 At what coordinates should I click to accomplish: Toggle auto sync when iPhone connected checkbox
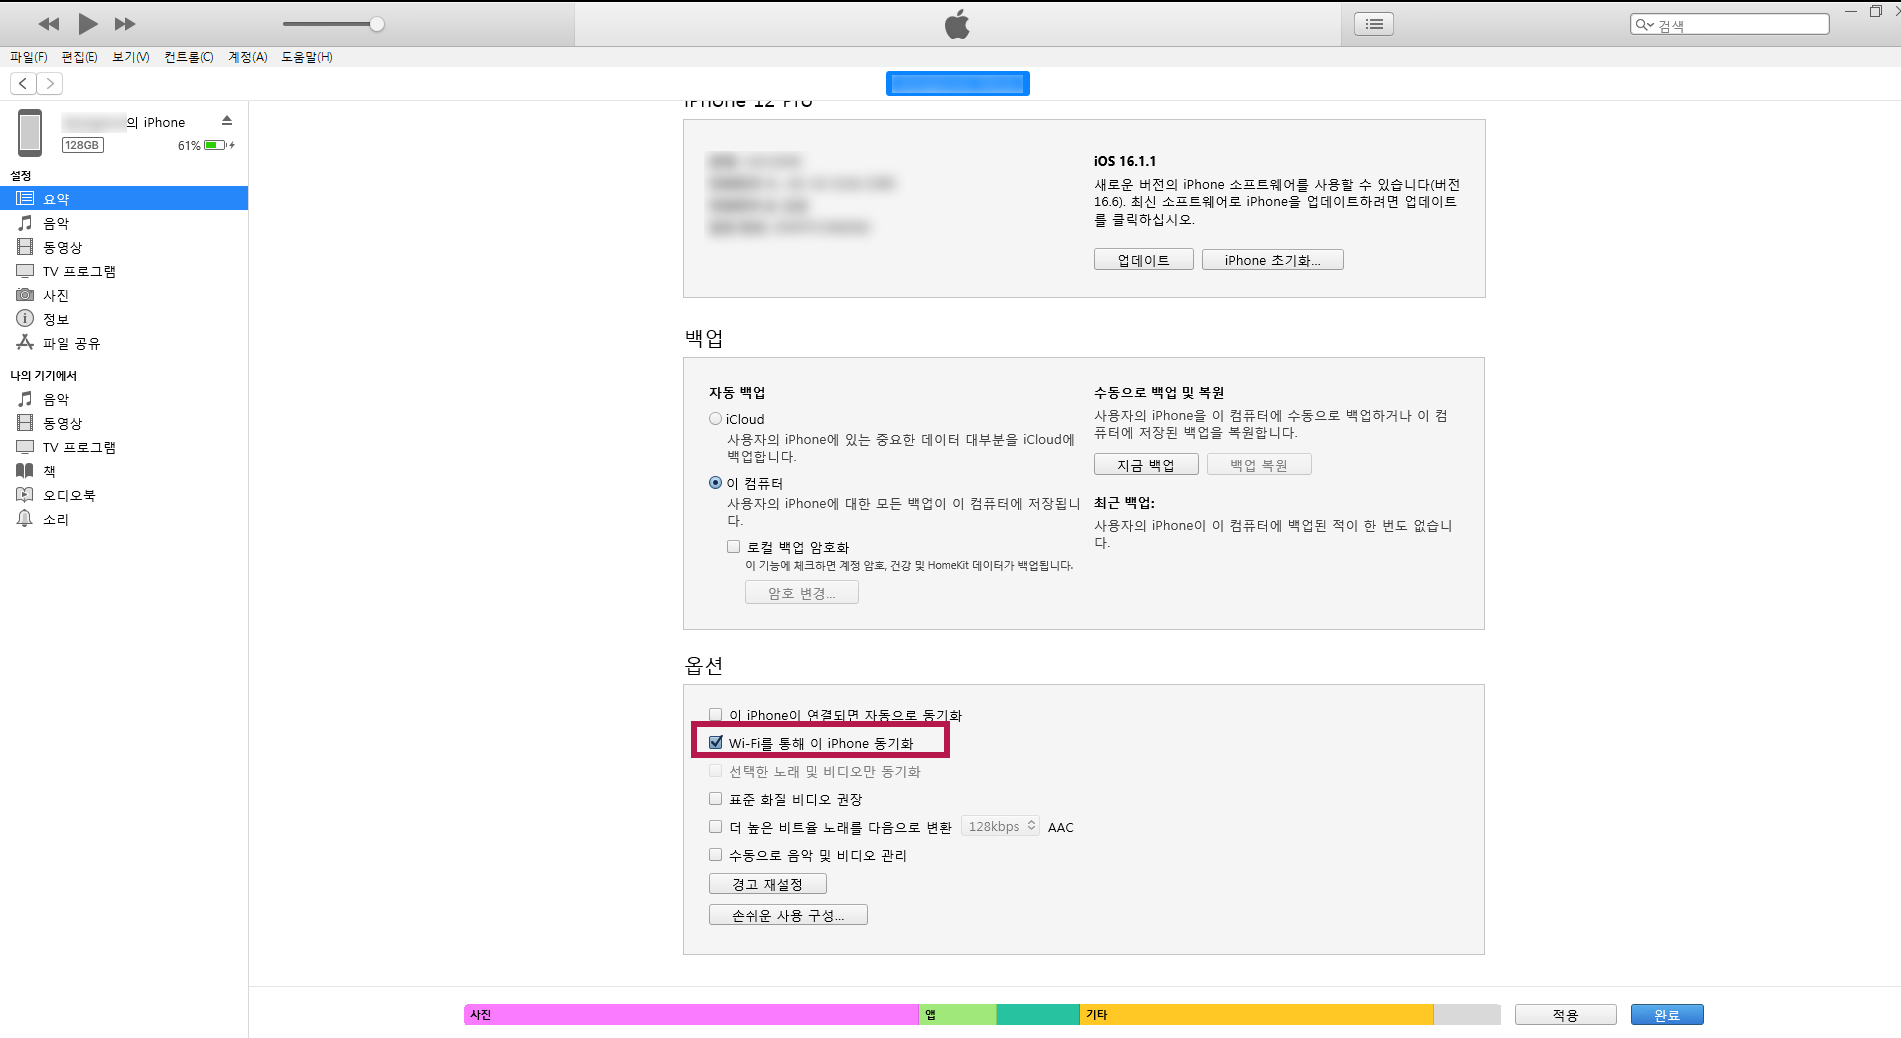click(715, 715)
